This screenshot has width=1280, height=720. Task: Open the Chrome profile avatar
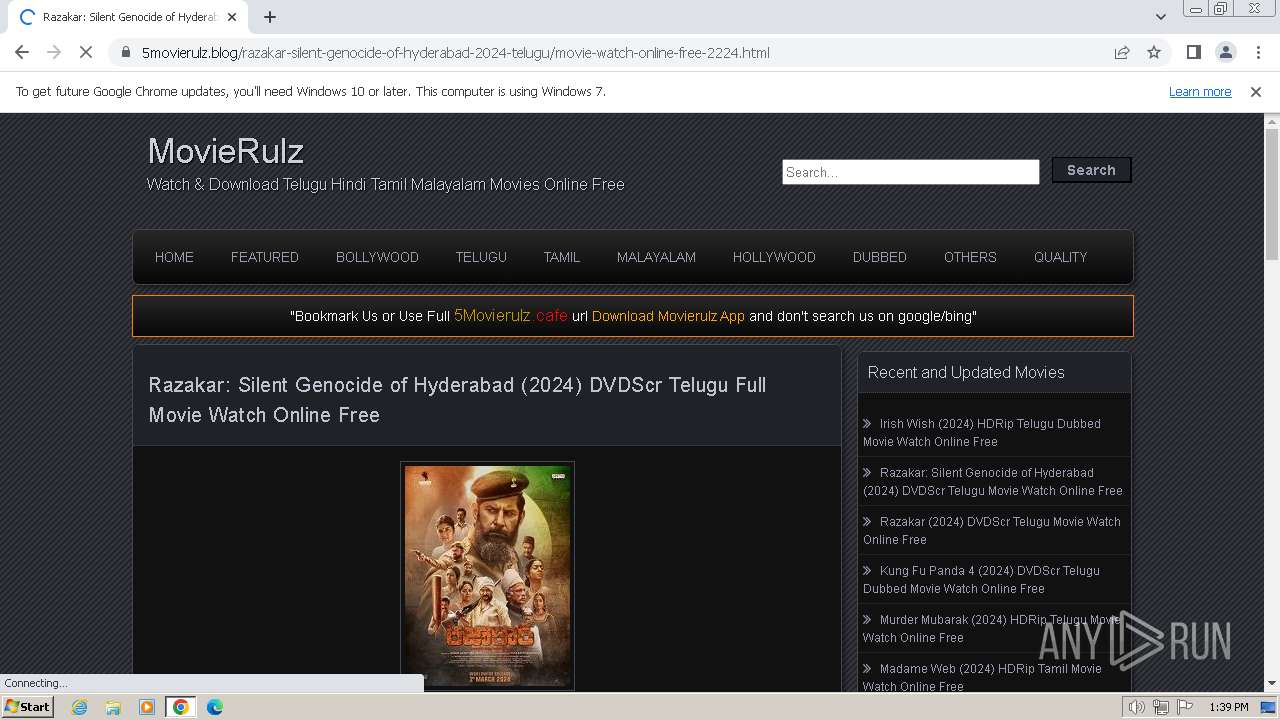1225,52
